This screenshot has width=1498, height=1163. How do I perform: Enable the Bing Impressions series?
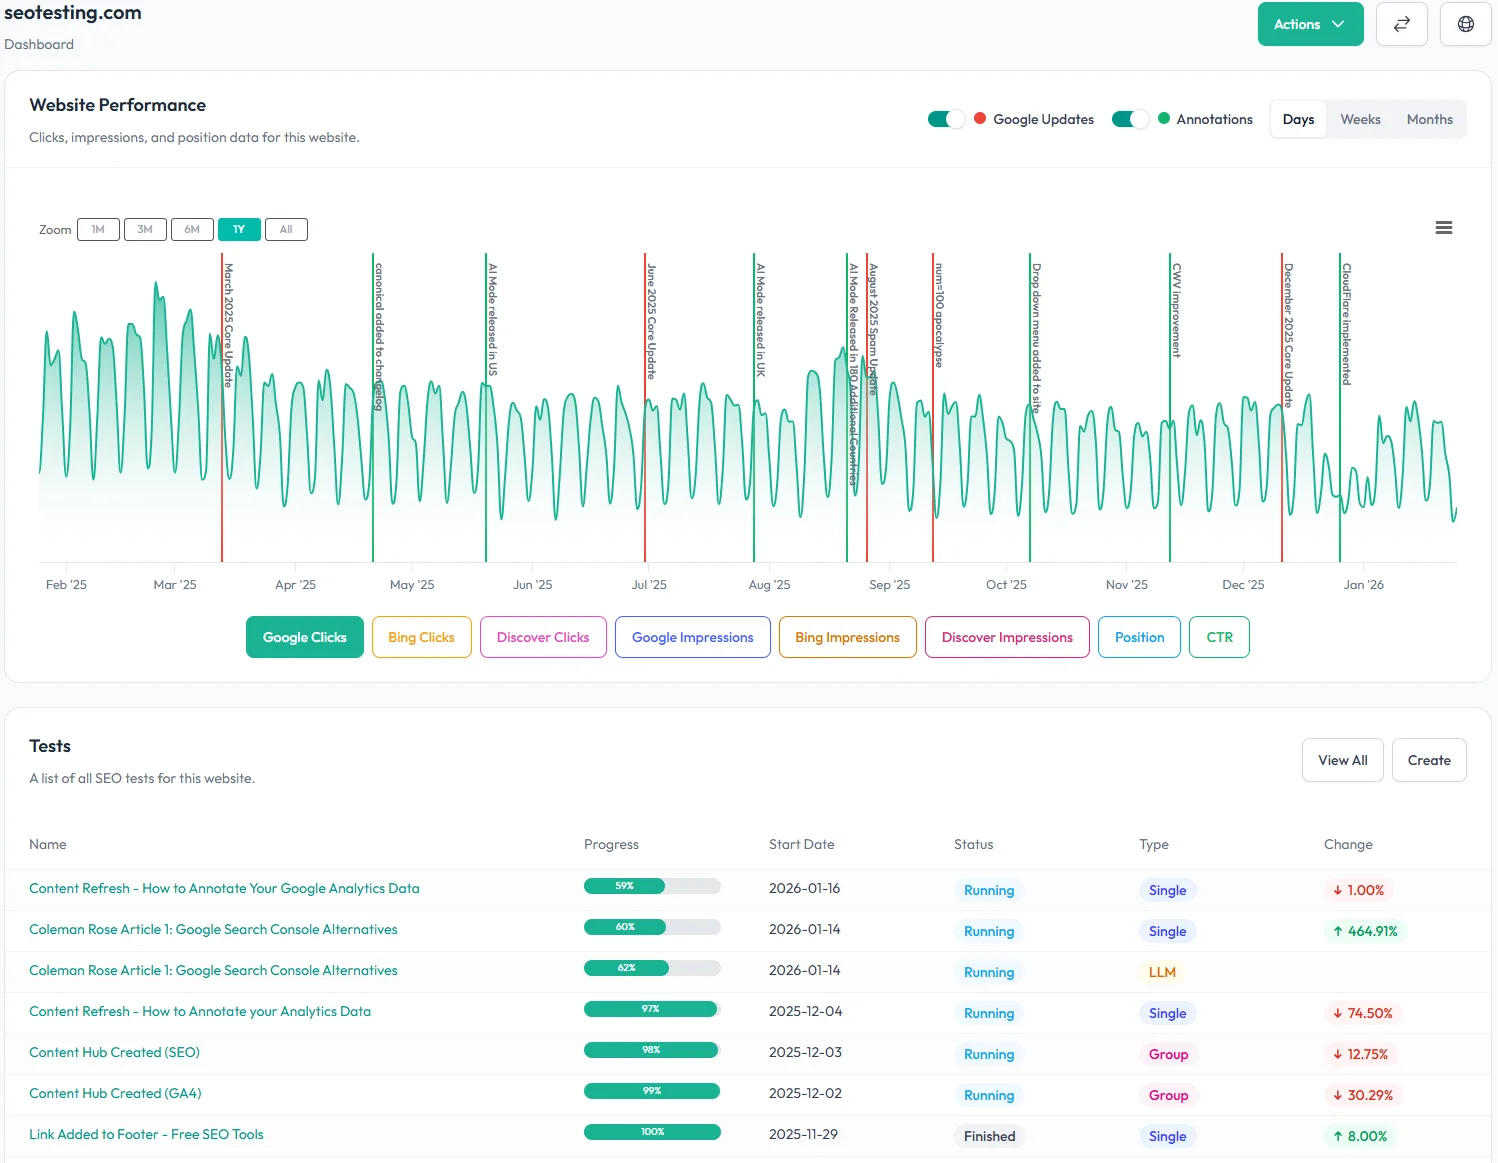(x=847, y=637)
